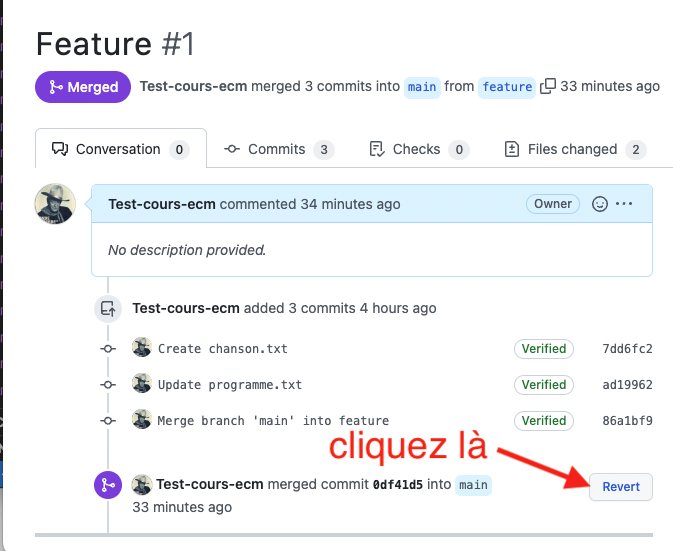Click avatar next to Update programme.txt commit
Viewport: 673px width, 551px height.
click(142, 384)
